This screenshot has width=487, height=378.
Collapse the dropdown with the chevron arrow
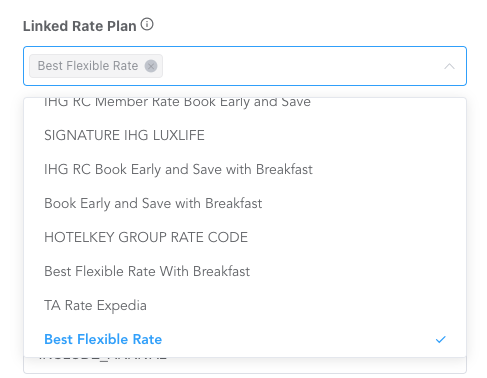[449, 66]
